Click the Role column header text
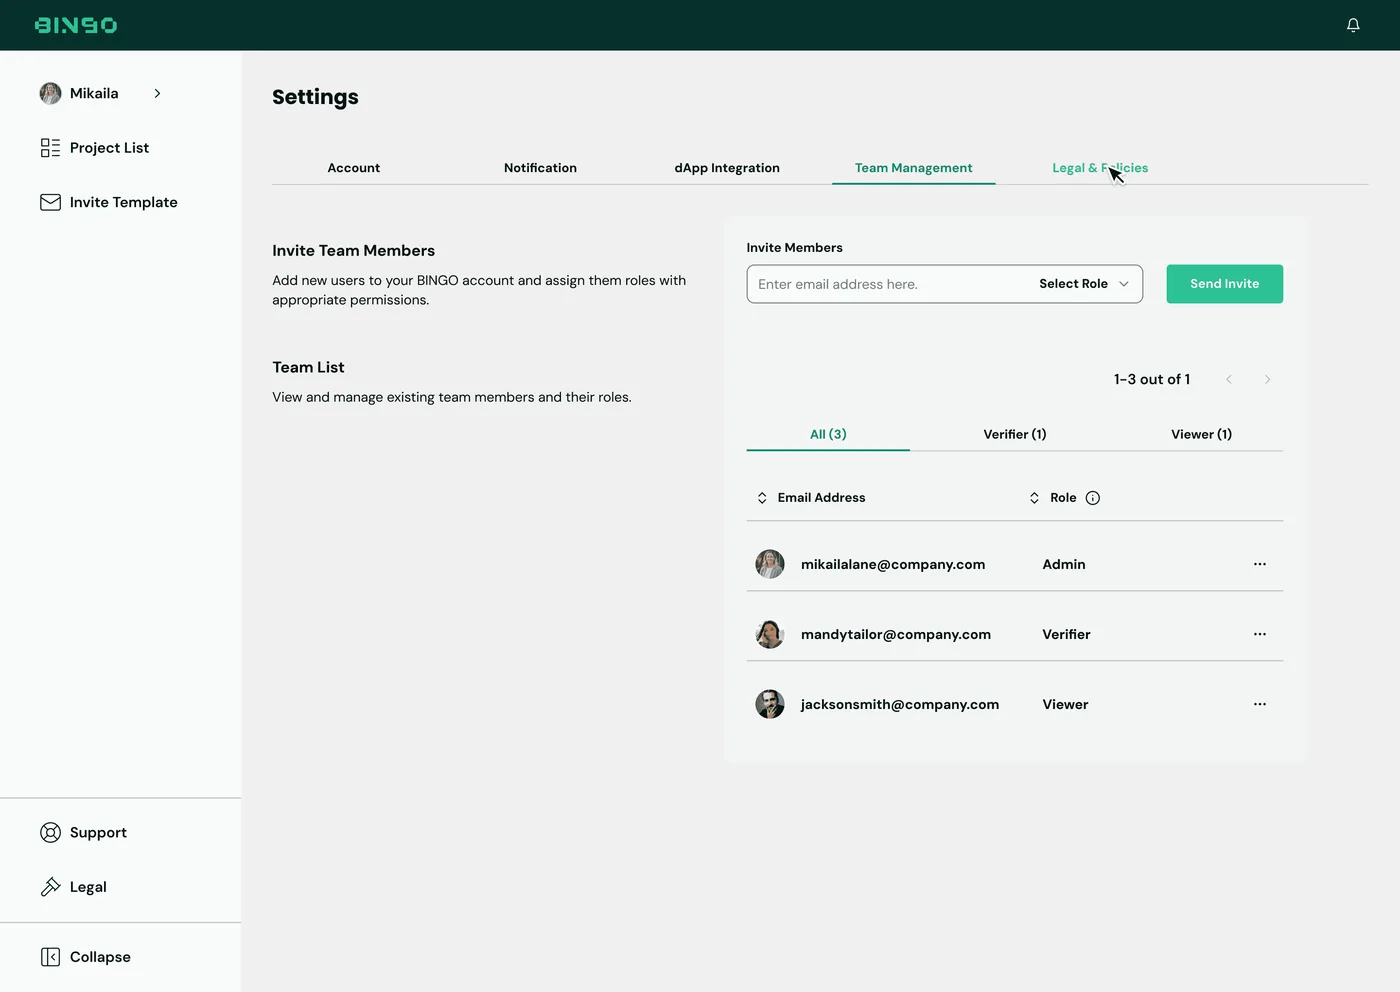Screen dimensions: 1400x992 [1063, 498]
